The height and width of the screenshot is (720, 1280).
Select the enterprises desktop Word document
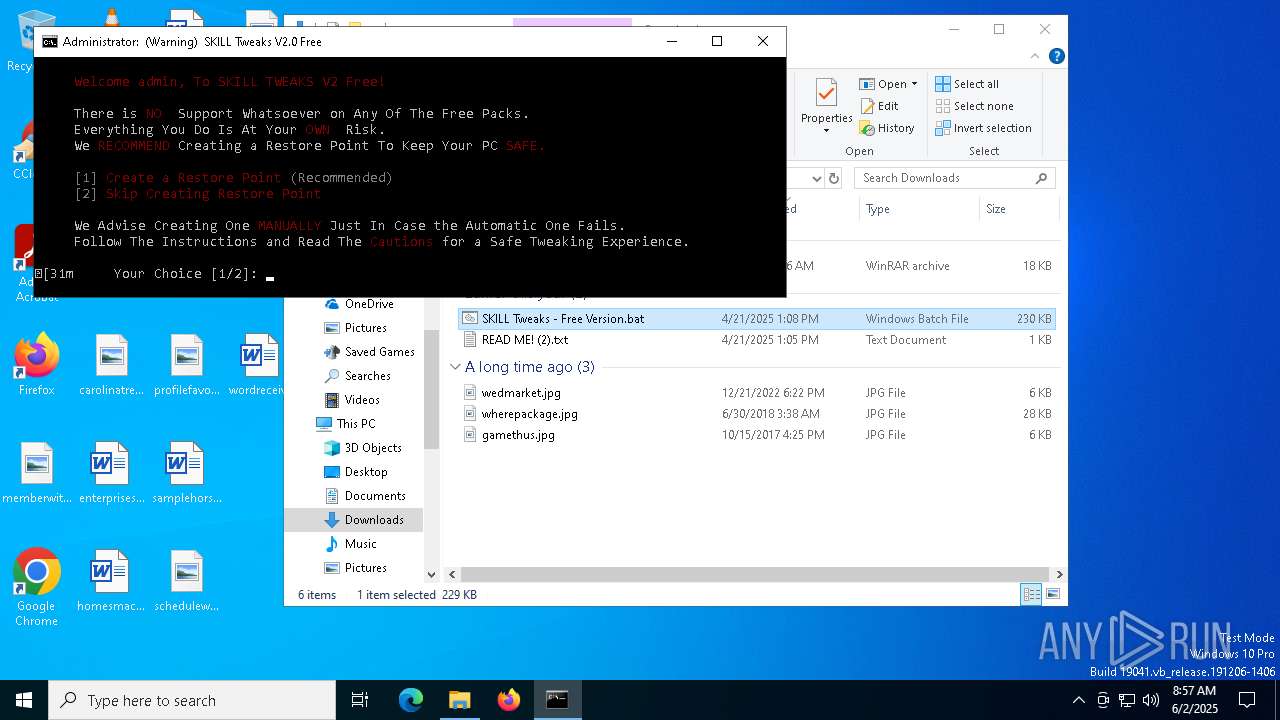[x=111, y=472]
